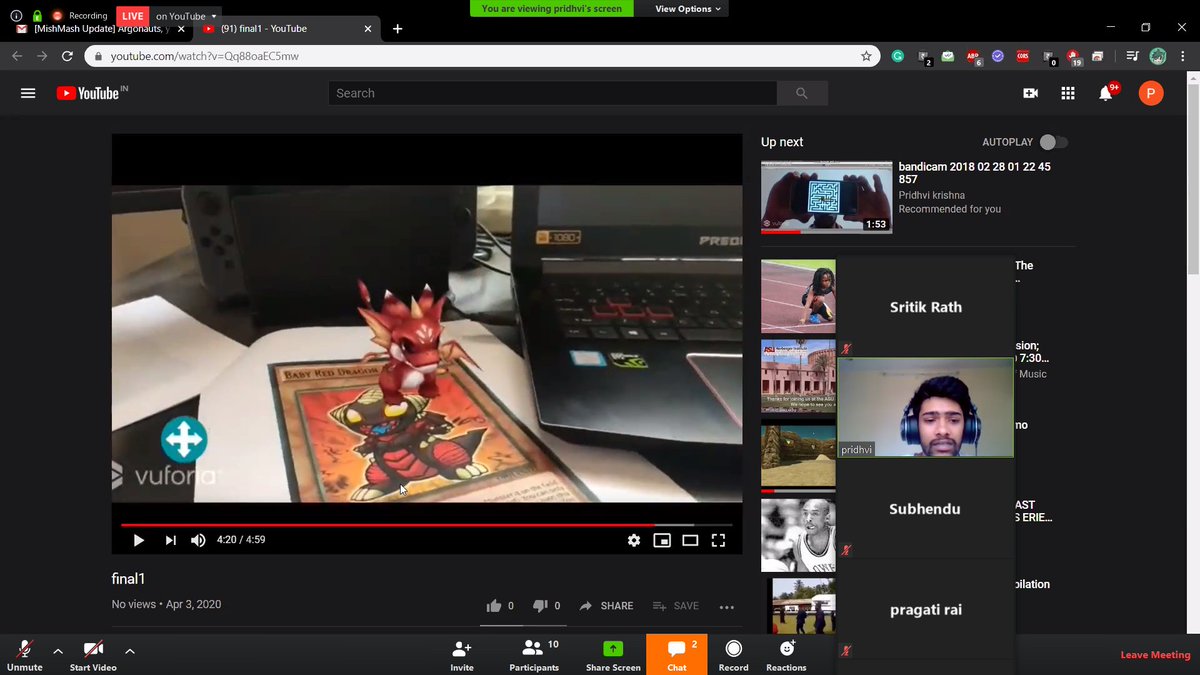
Task: Leave the Zoom meeting
Action: click(1155, 655)
